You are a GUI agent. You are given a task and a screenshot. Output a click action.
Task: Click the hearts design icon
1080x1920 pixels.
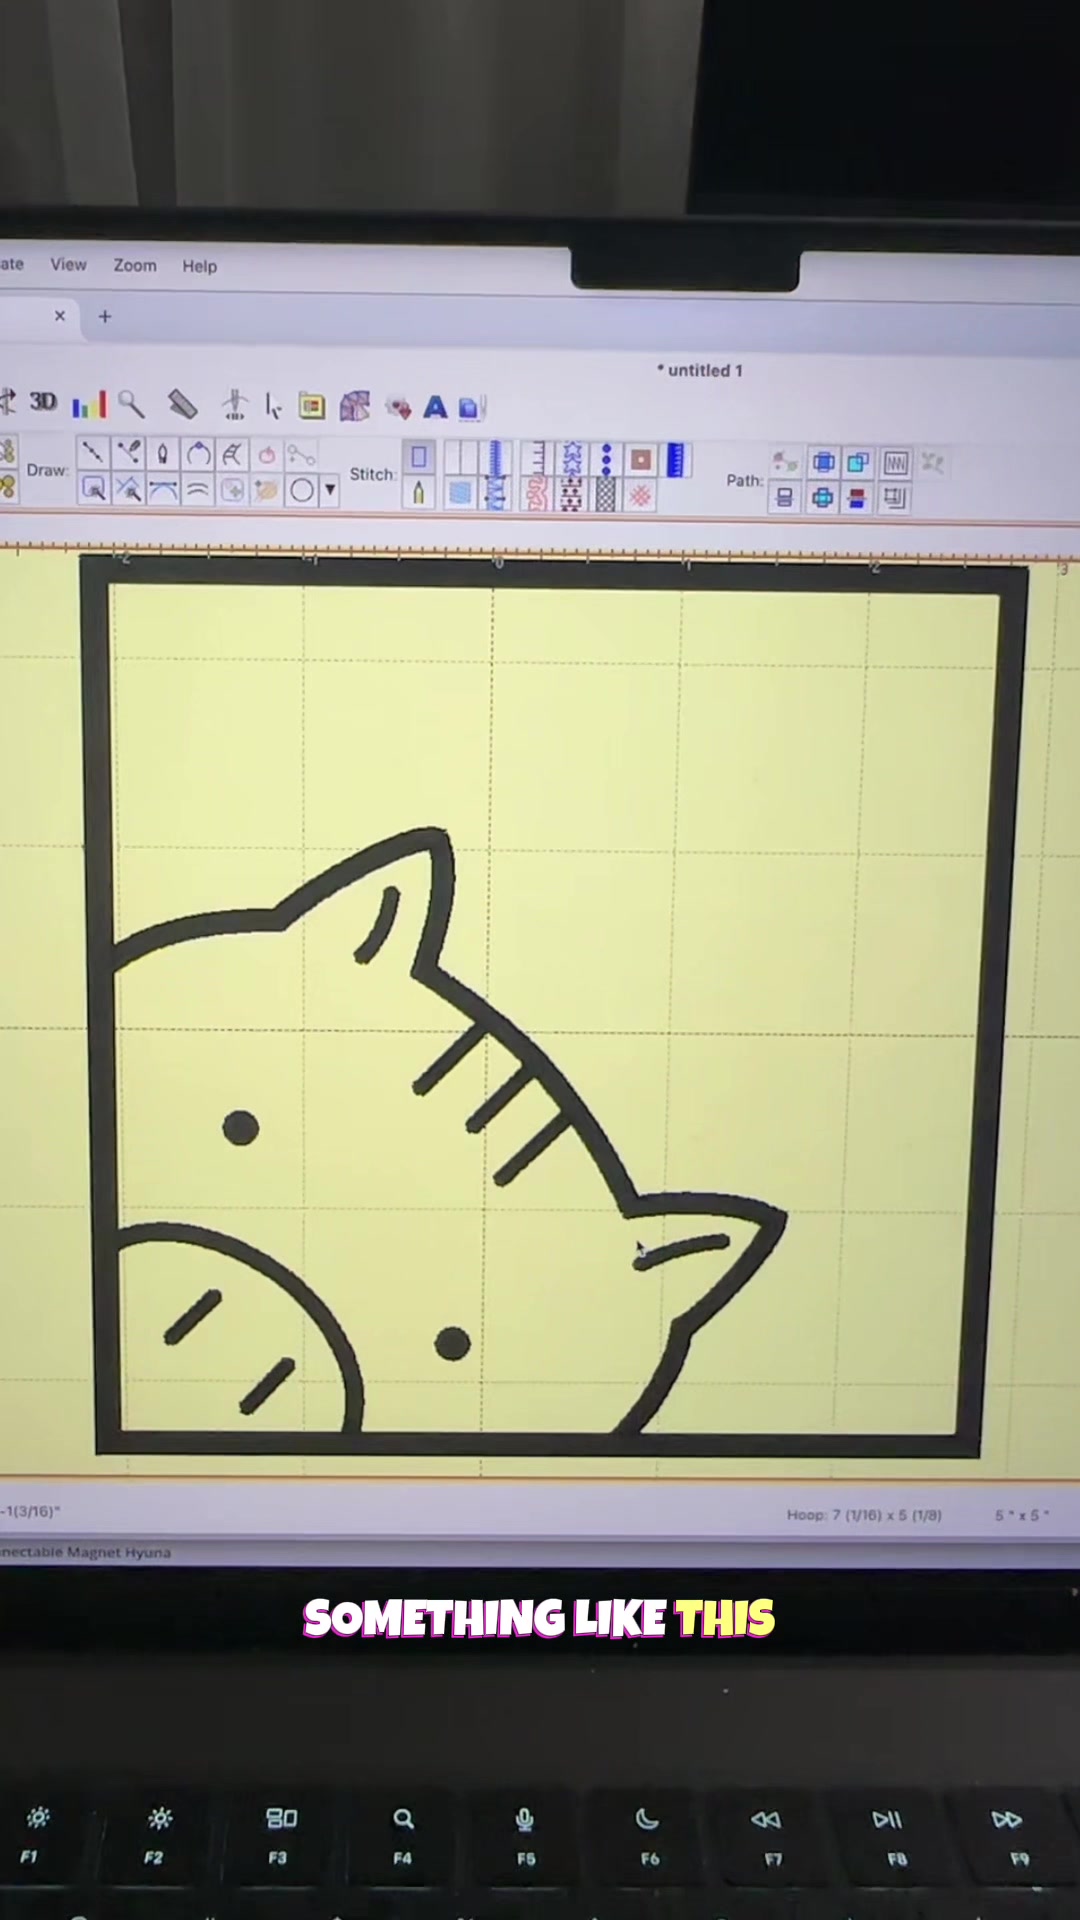398,408
